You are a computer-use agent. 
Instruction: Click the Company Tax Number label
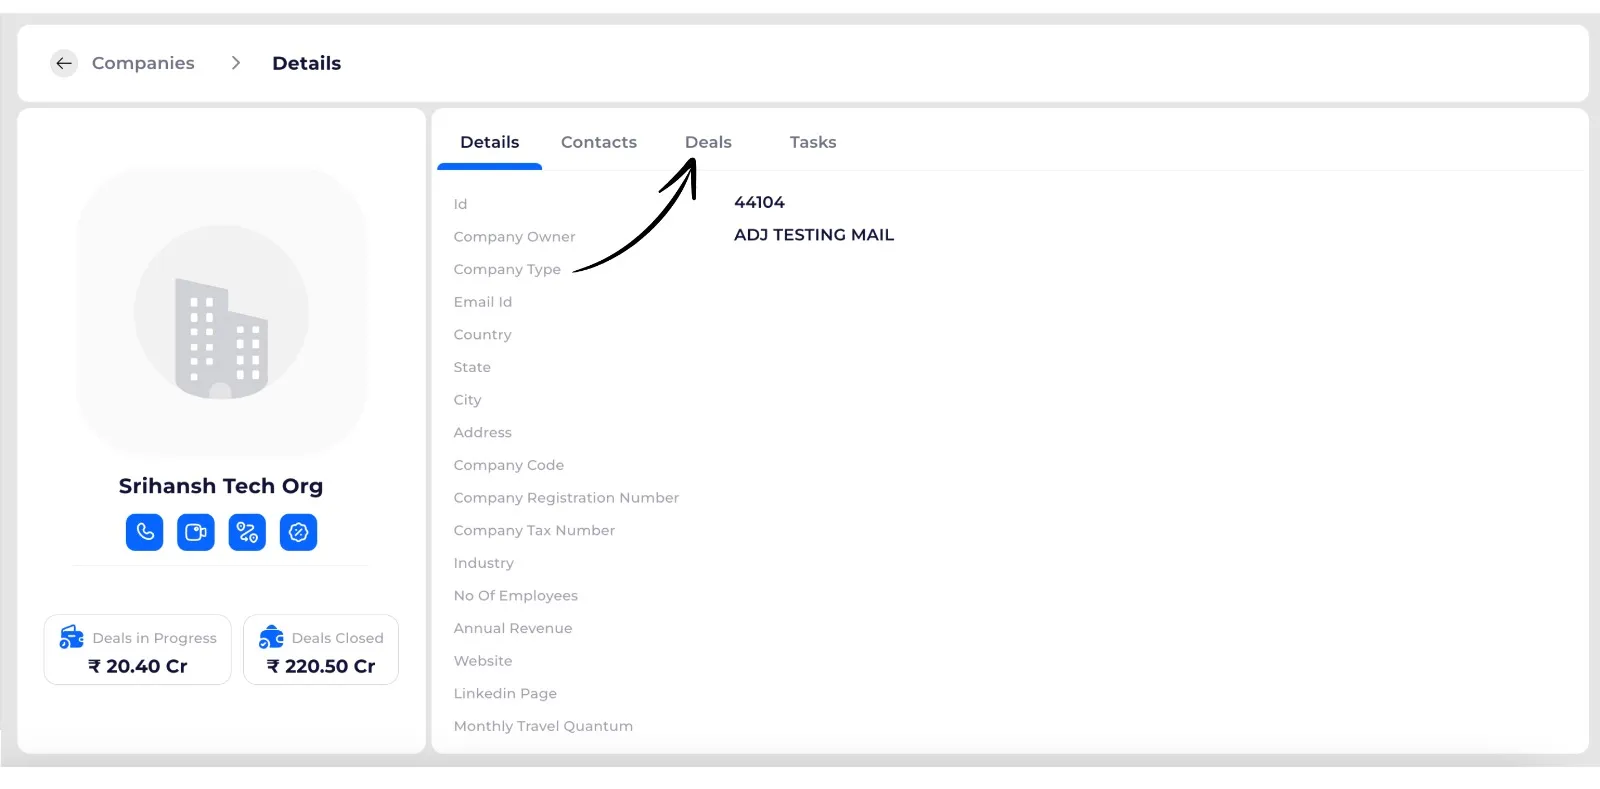coord(534,531)
